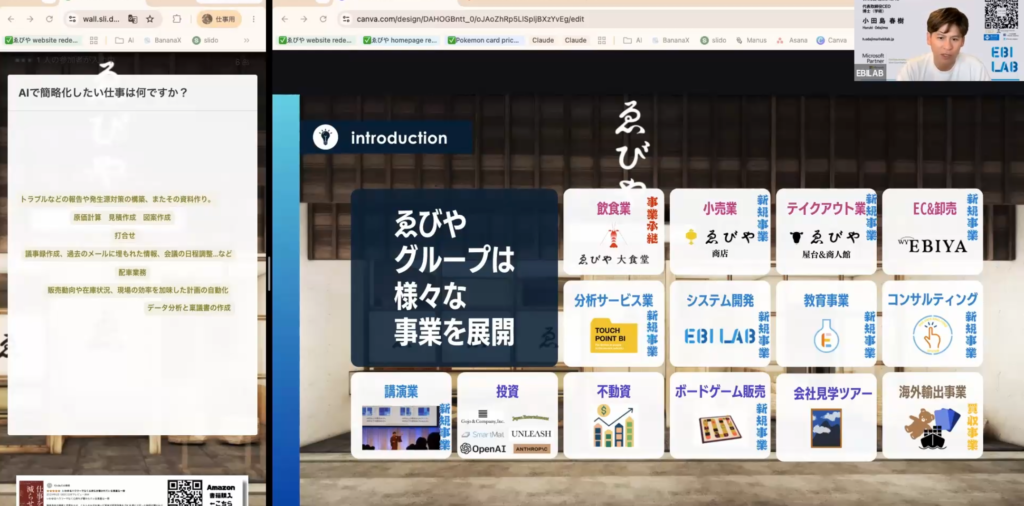This screenshot has width=1024, height=506.
Task: Open the 仕事用 profile button
Action: (219, 19)
